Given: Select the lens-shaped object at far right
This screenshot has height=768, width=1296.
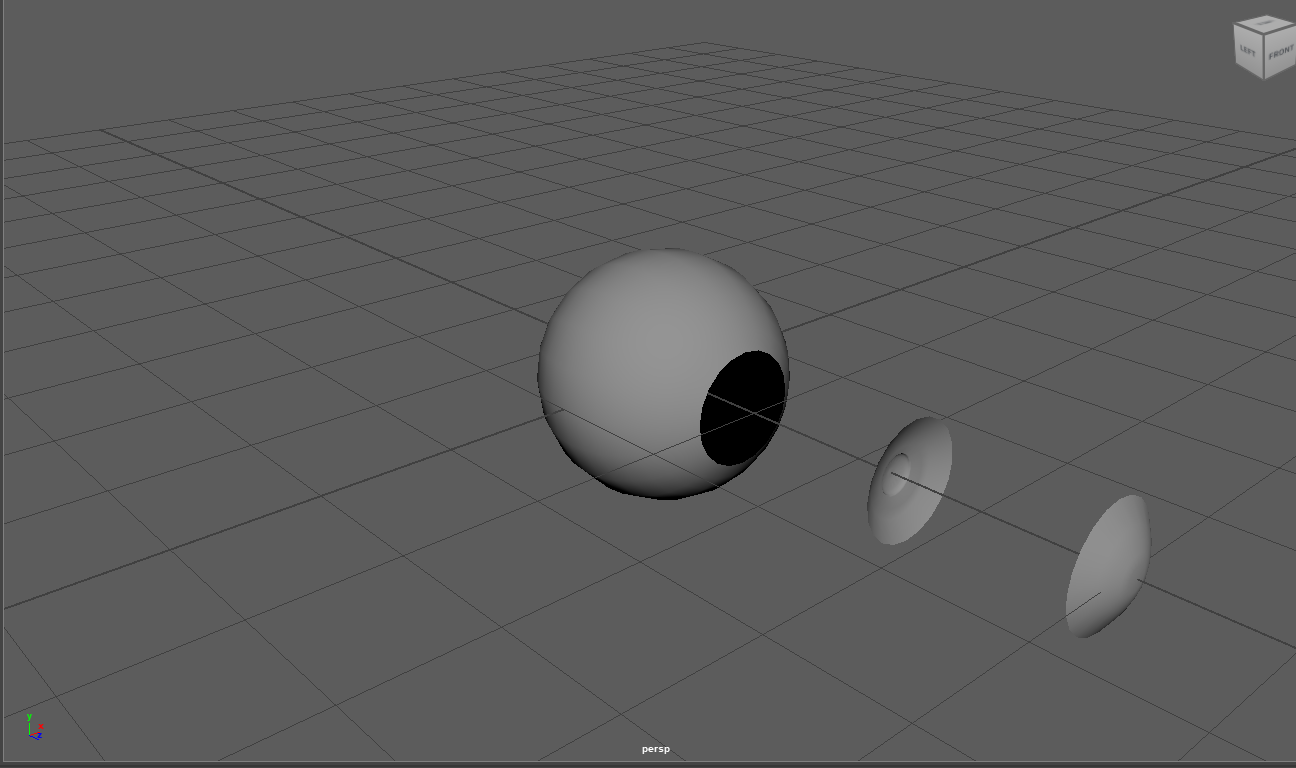Looking at the screenshot, I should pyautogui.click(x=1108, y=566).
